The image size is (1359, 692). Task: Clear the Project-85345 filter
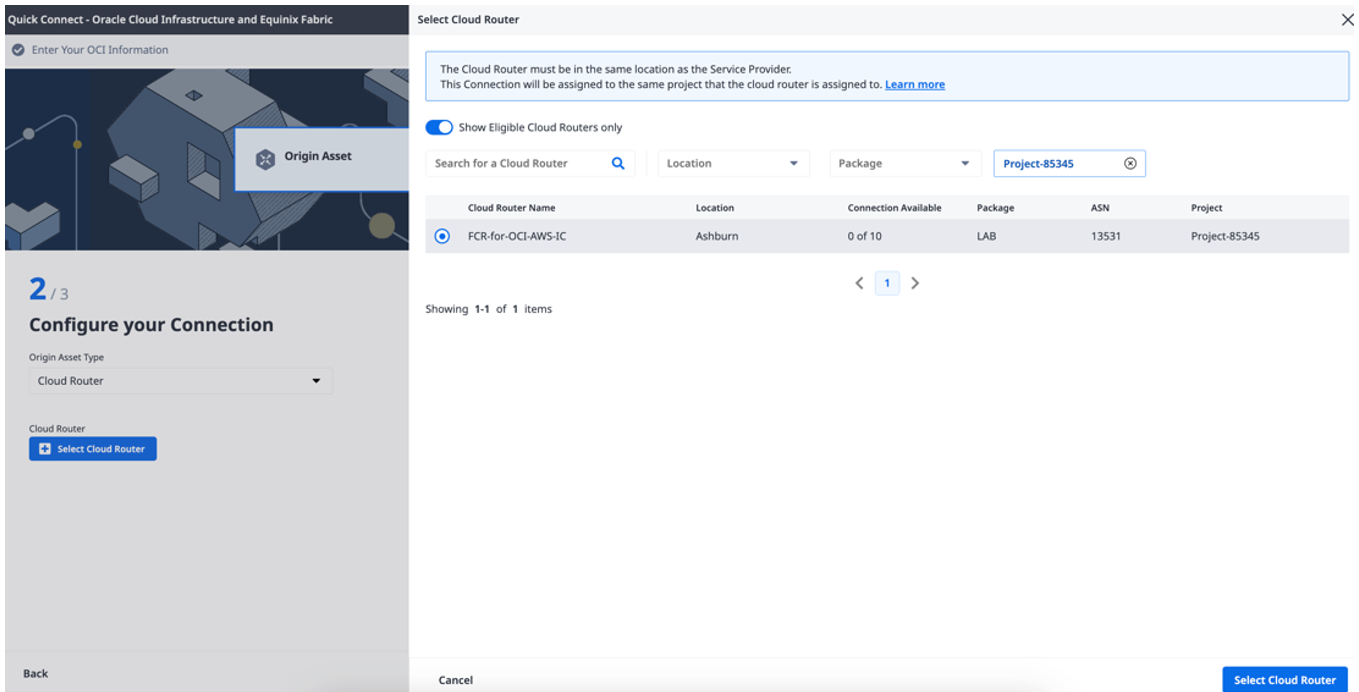(1130, 164)
